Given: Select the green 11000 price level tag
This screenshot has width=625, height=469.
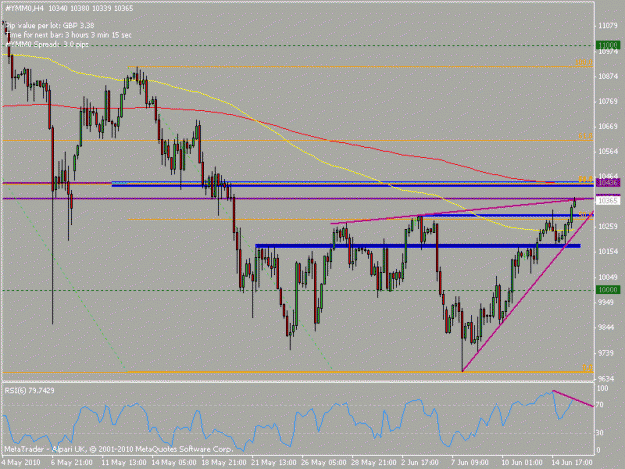Looking at the screenshot, I should pos(607,45).
